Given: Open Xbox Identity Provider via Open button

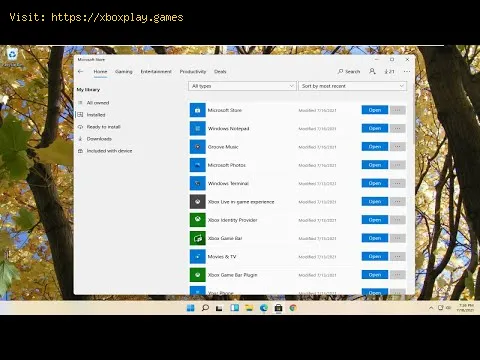Looking at the screenshot, I should tap(375, 220).
